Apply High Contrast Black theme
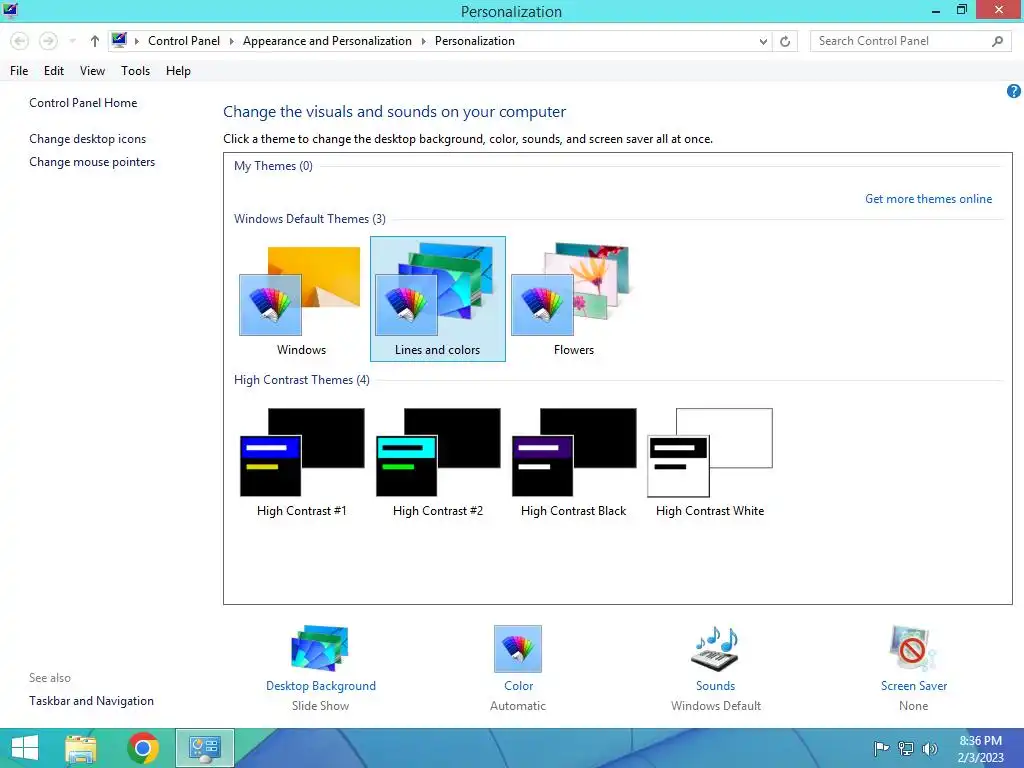1024x768 pixels. tap(573, 462)
